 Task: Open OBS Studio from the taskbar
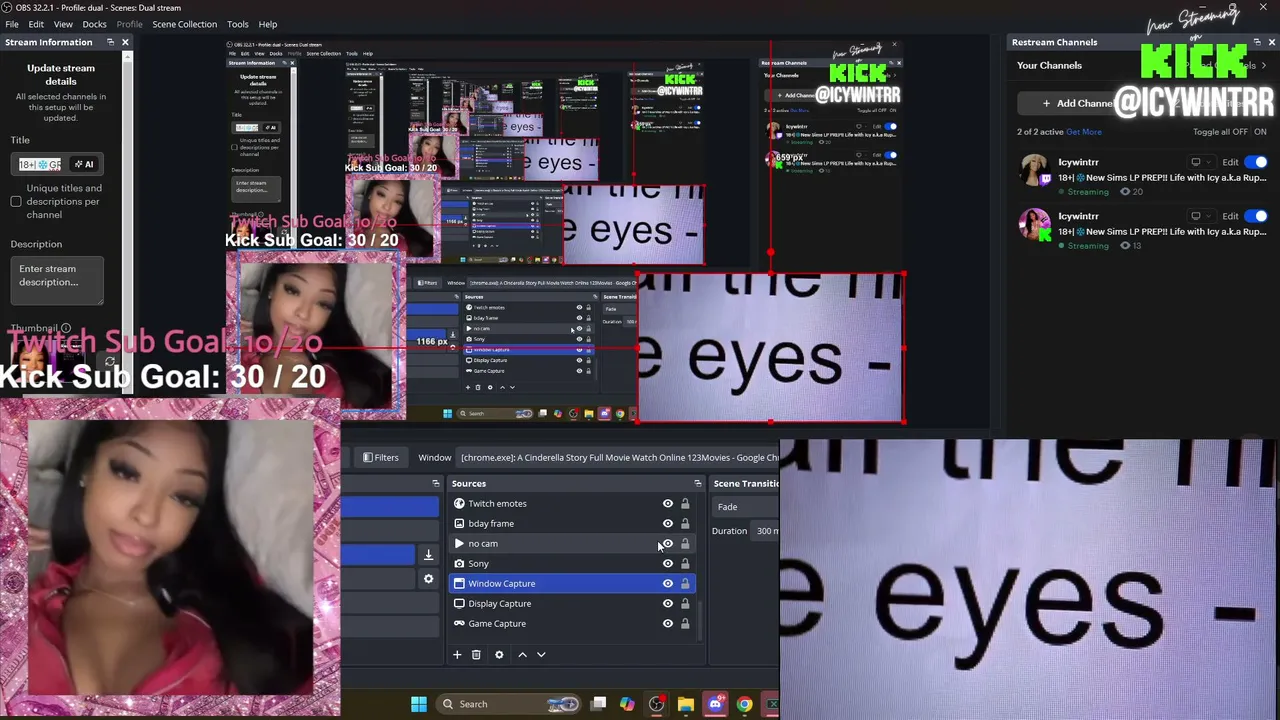(x=656, y=704)
